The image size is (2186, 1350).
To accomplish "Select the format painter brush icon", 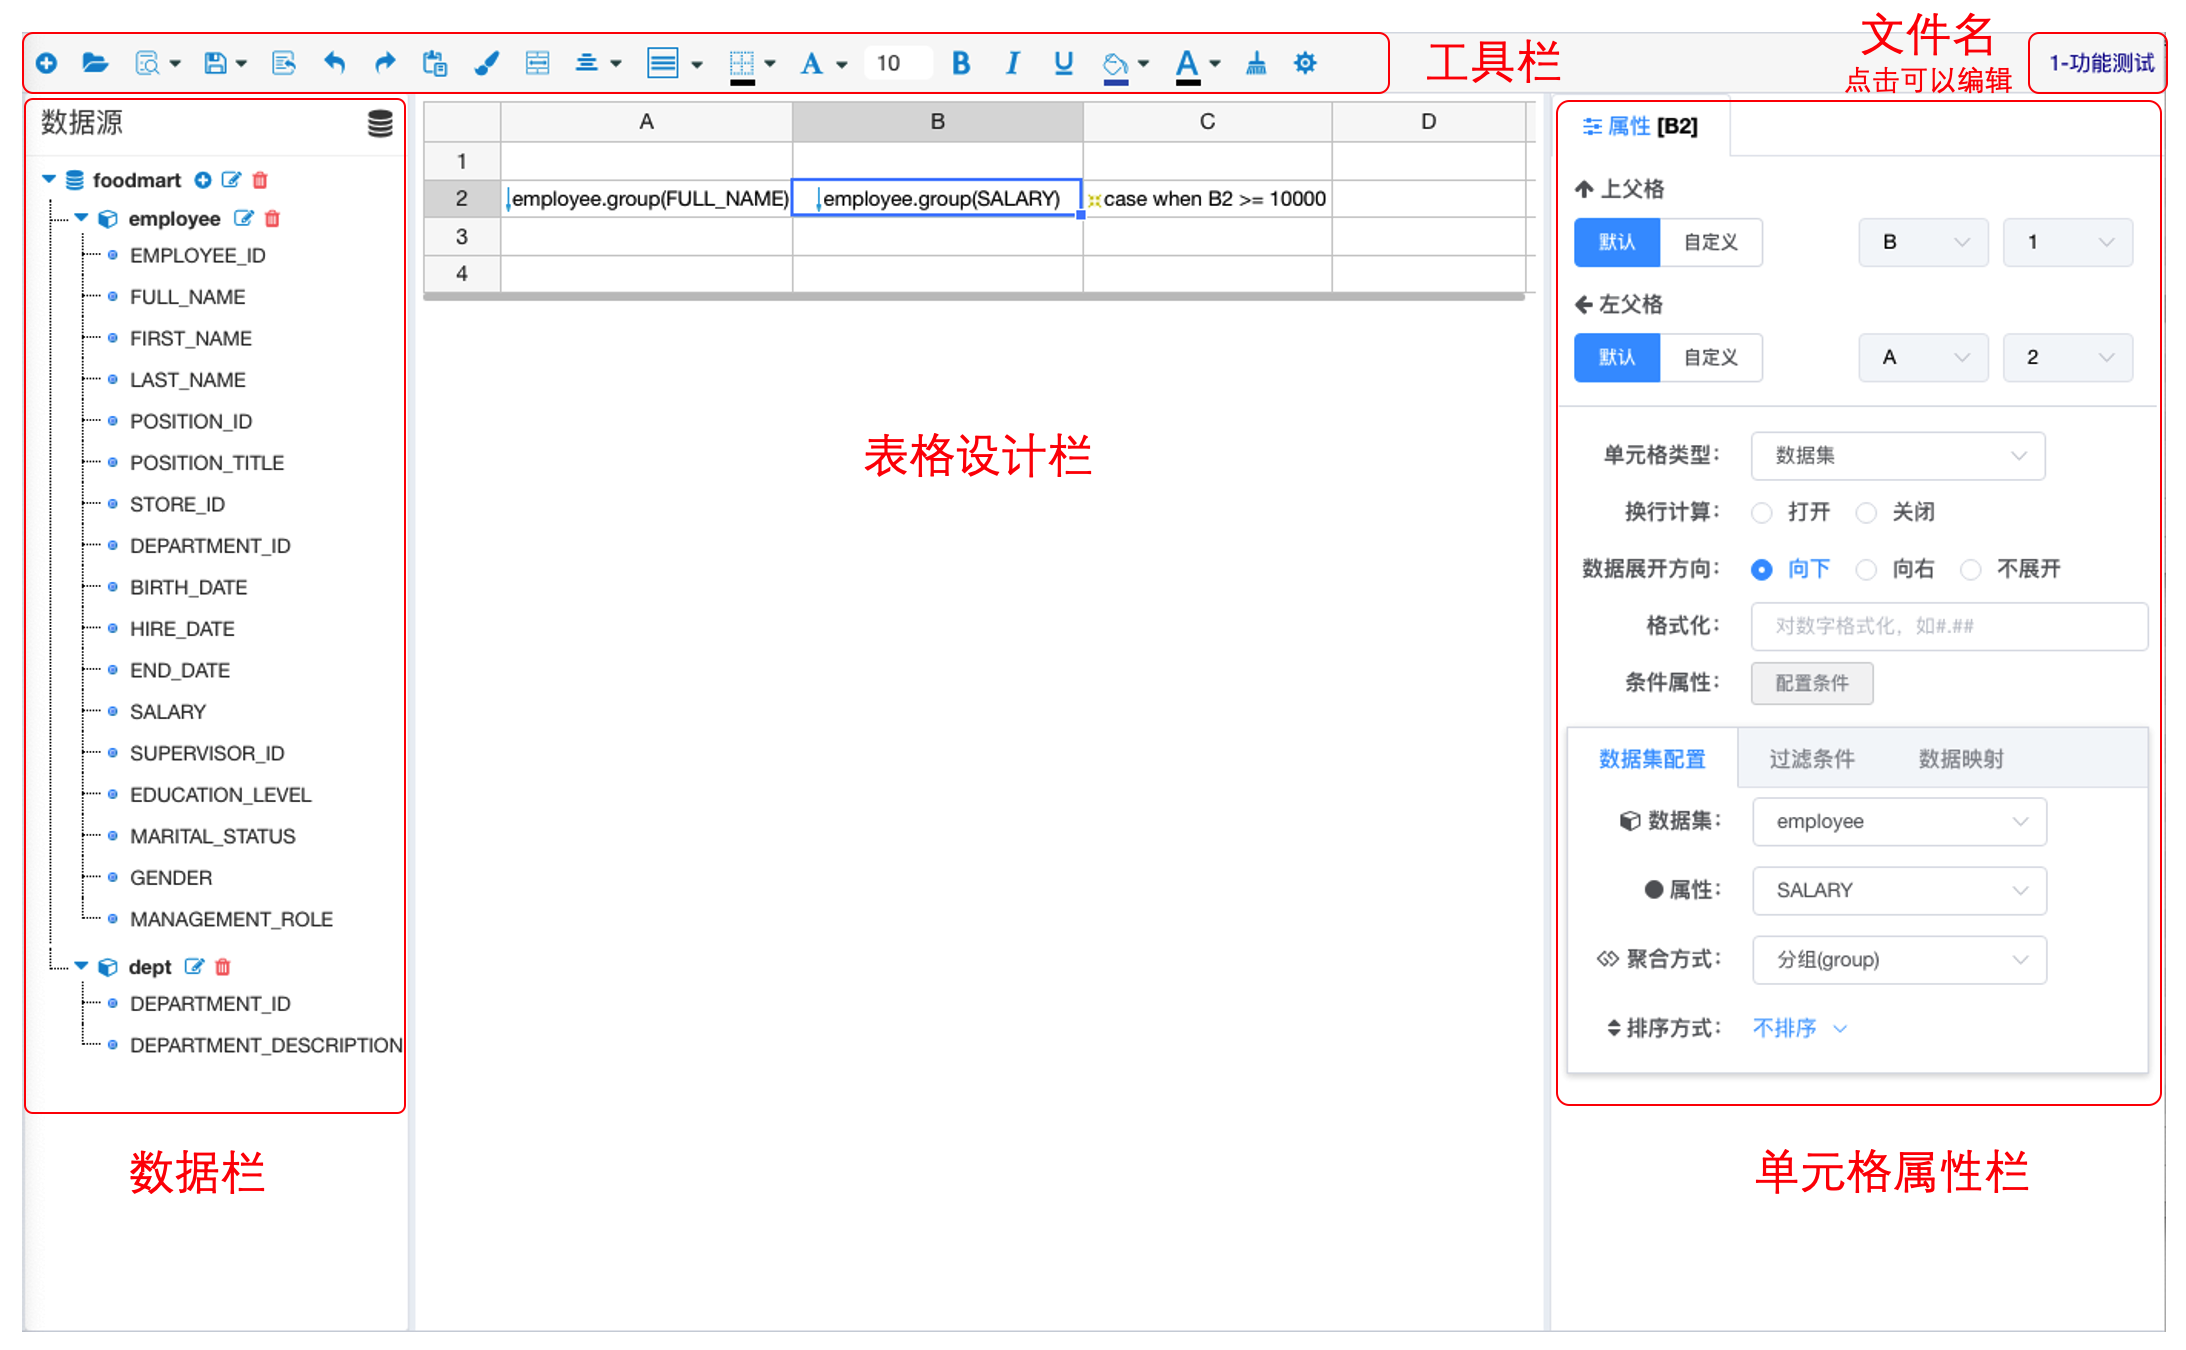I will click(x=486, y=64).
